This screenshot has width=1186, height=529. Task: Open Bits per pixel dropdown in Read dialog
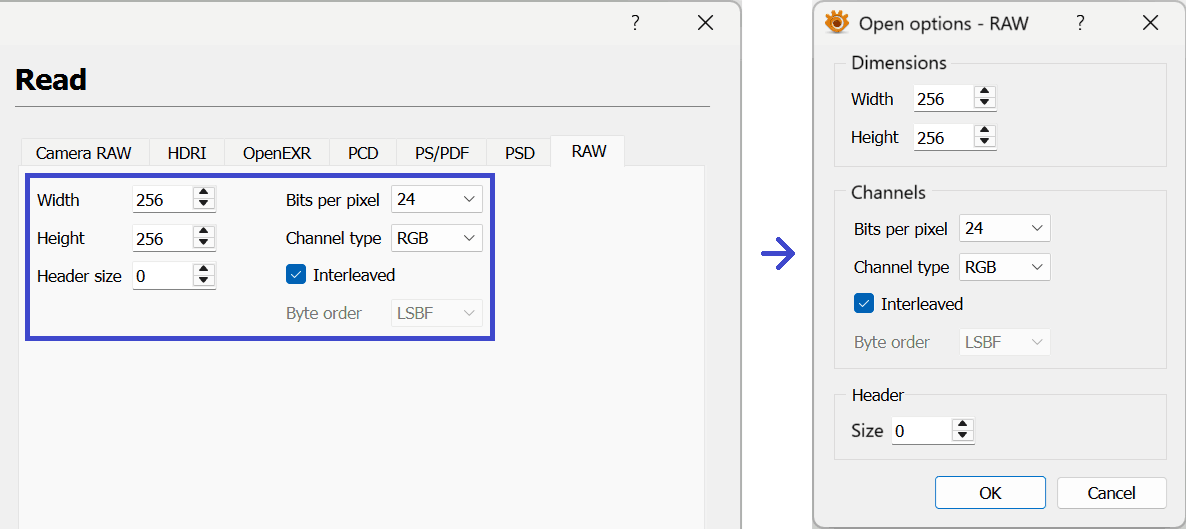pos(436,200)
